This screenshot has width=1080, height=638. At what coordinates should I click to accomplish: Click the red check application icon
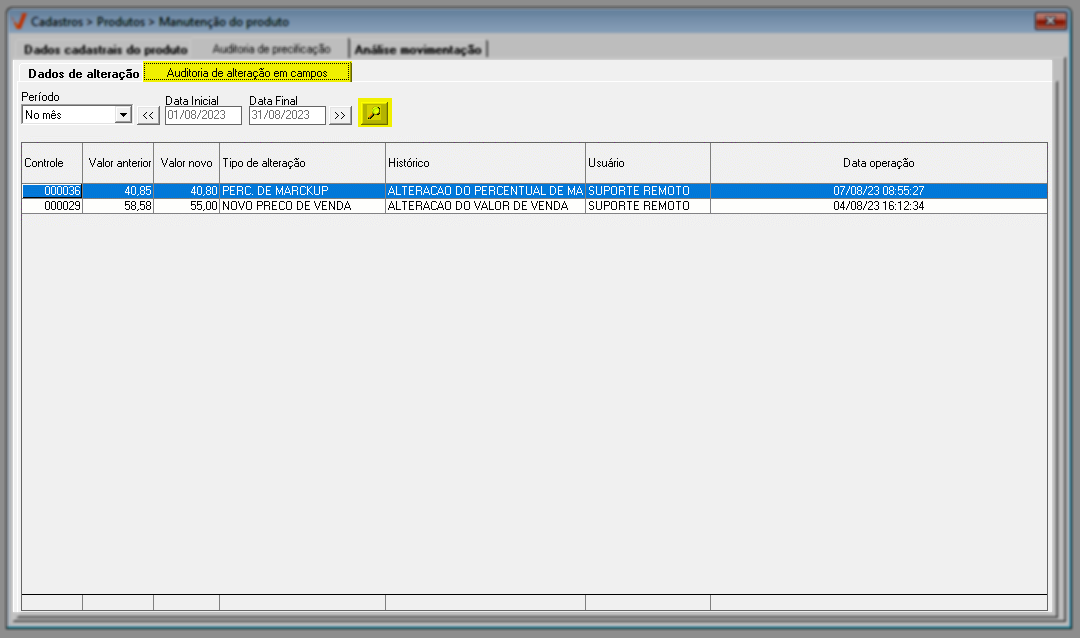point(19,21)
